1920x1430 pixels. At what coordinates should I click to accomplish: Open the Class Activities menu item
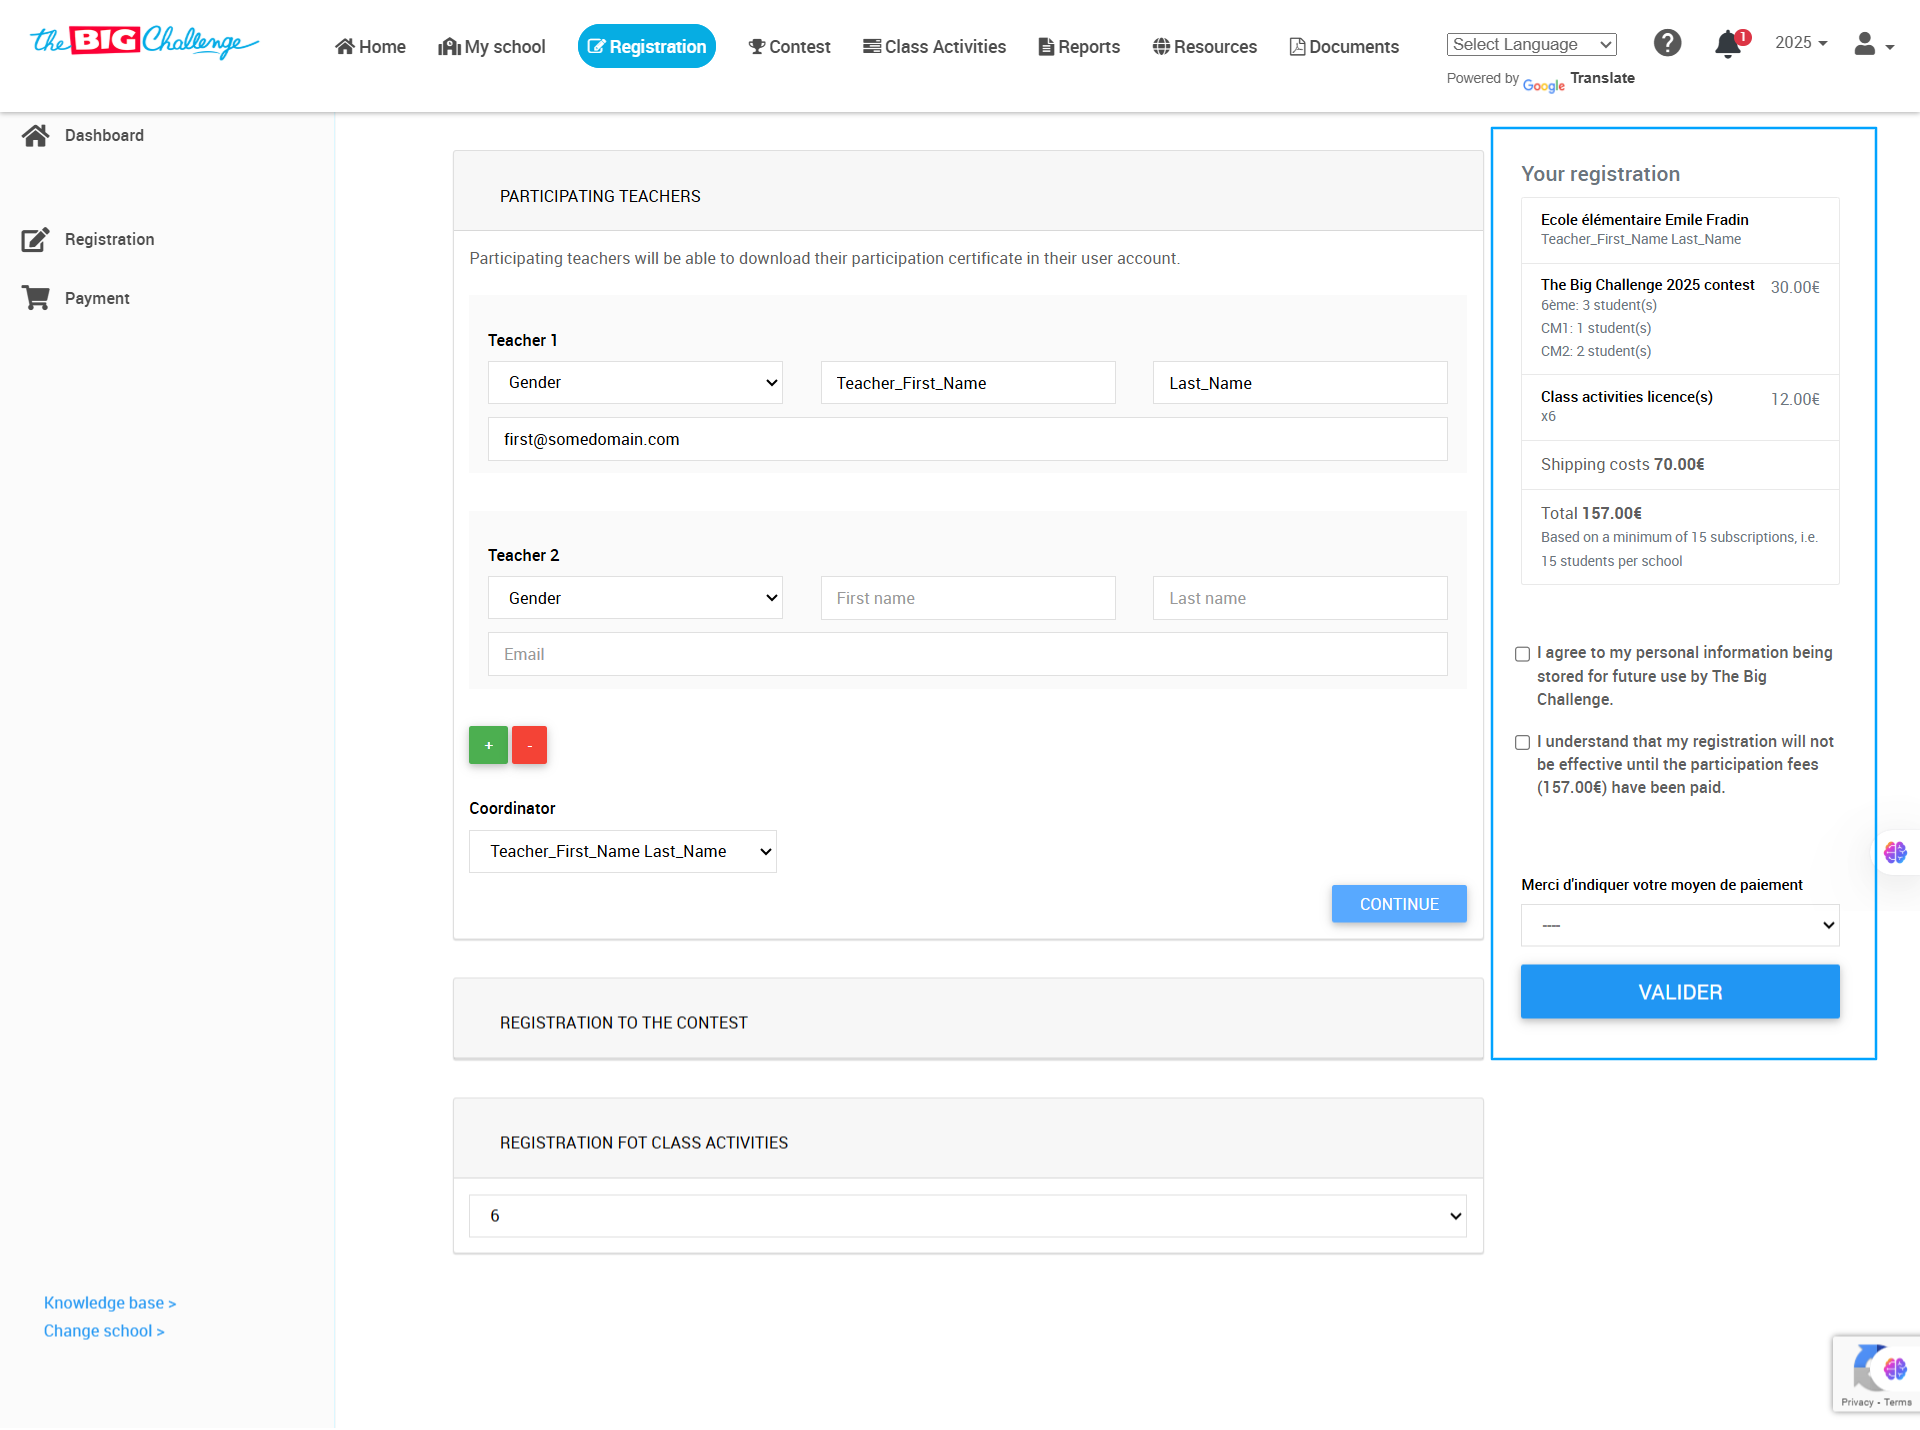tap(934, 47)
